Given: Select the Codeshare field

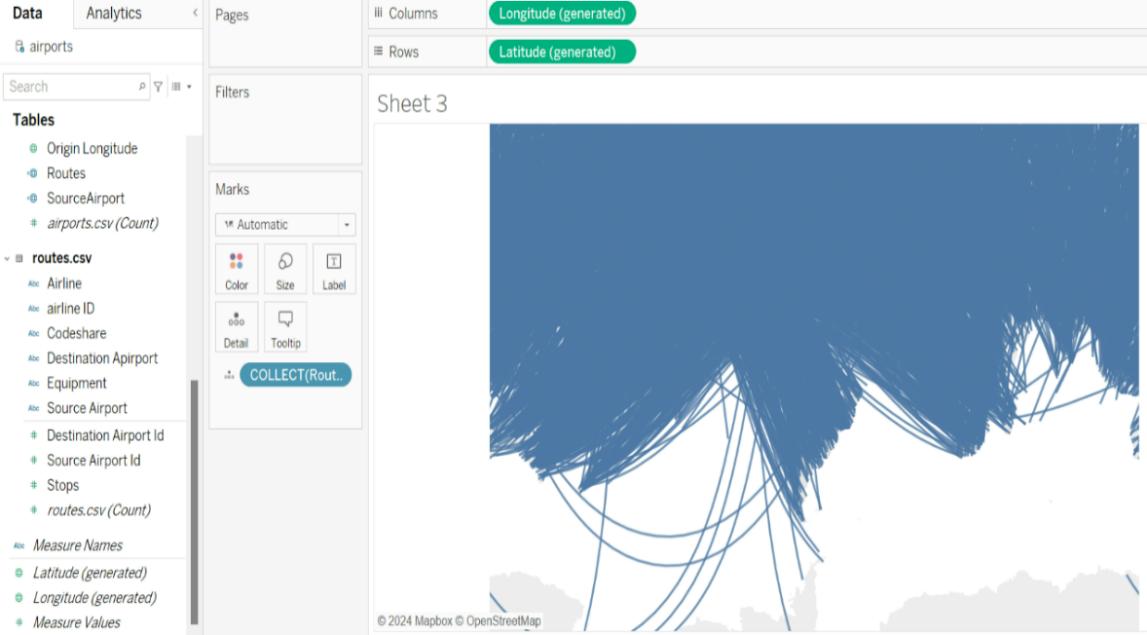Looking at the screenshot, I should [76, 333].
